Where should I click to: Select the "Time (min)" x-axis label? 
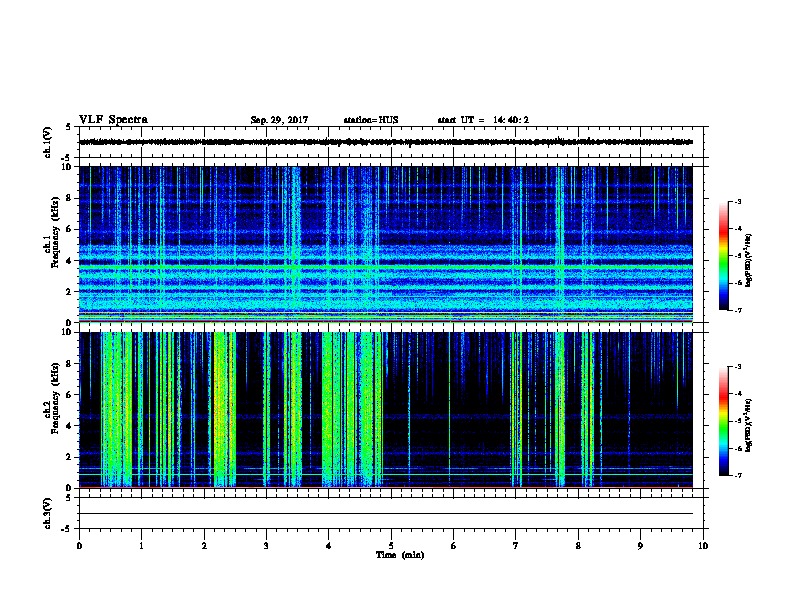(x=400, y=555)
